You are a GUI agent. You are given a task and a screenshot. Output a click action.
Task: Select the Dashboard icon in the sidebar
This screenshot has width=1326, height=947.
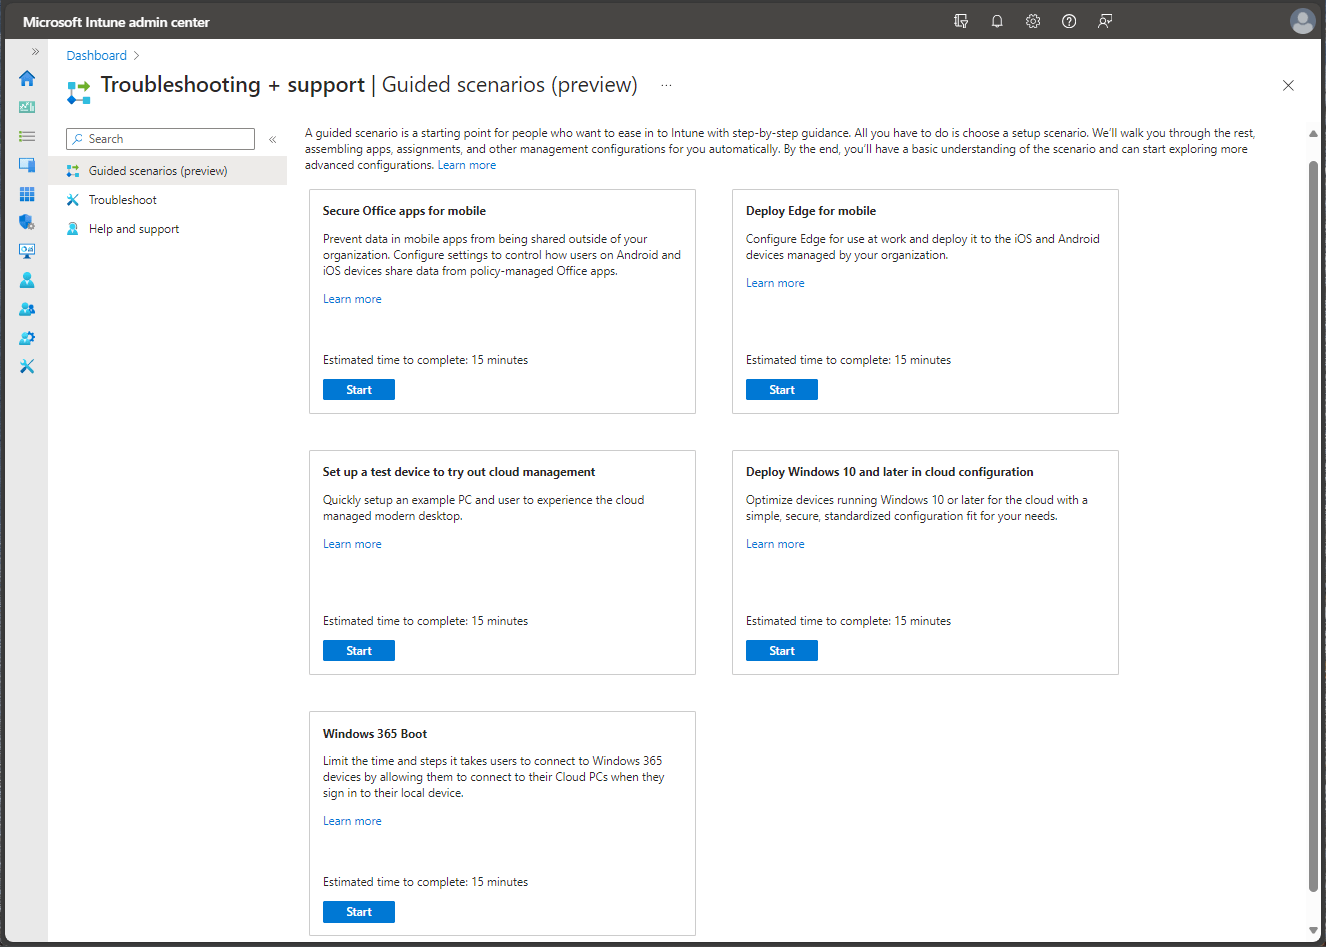click(x=27, y=107)
